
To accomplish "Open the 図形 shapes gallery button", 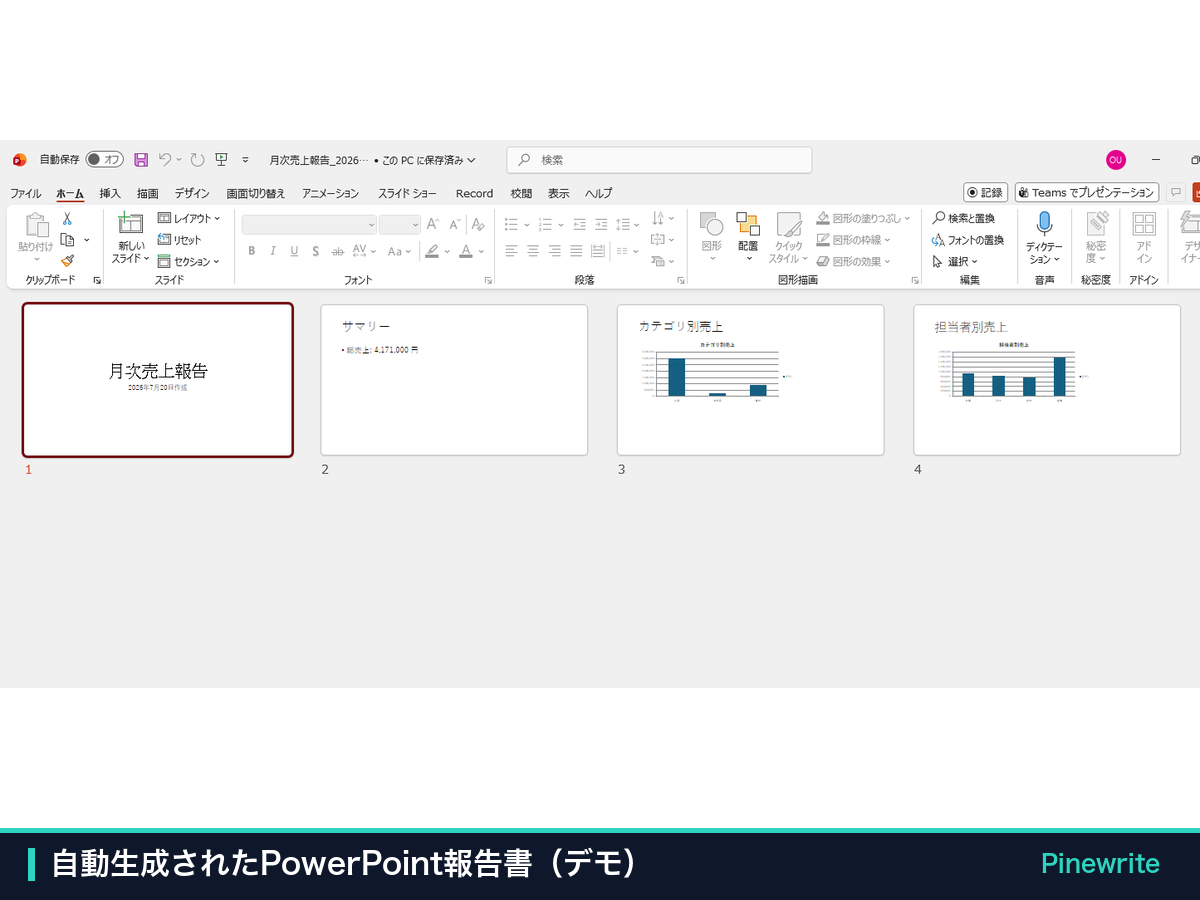I will coord(711,237).
